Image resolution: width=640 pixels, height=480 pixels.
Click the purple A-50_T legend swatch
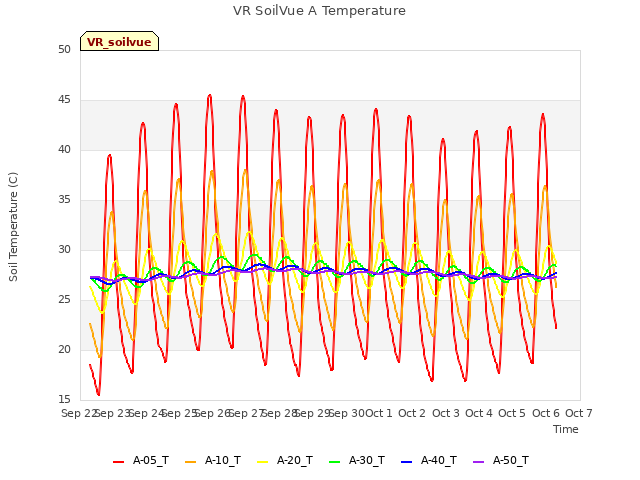[478, 462]
